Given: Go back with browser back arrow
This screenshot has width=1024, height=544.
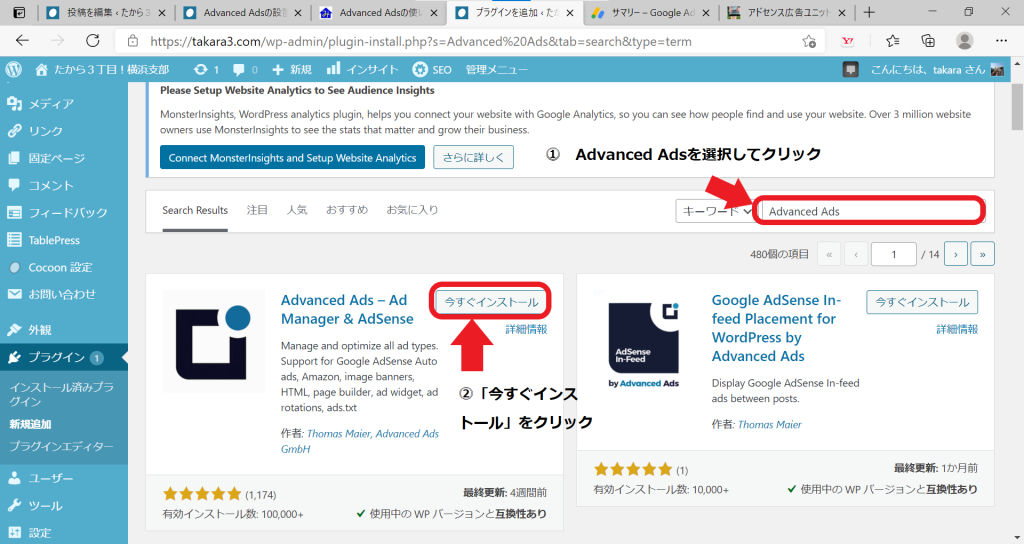Looking at the screenshot, I should (x=22, y=41).
